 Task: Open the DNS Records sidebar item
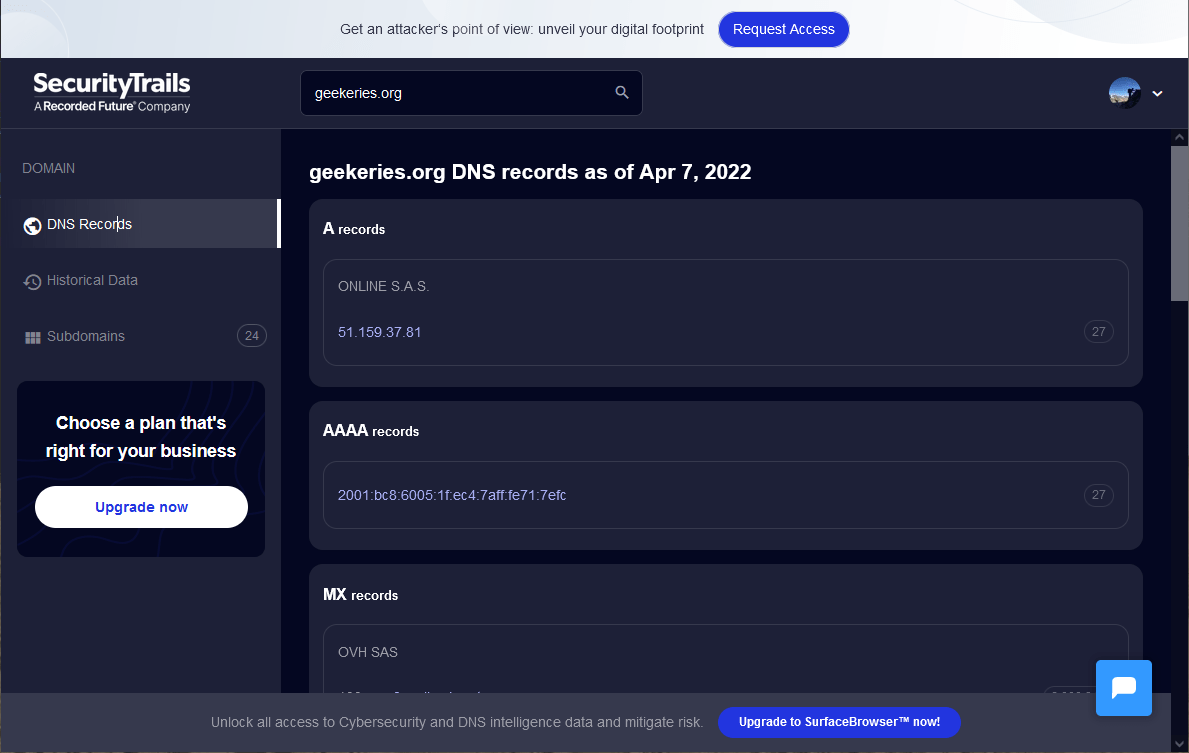point(89,224)
